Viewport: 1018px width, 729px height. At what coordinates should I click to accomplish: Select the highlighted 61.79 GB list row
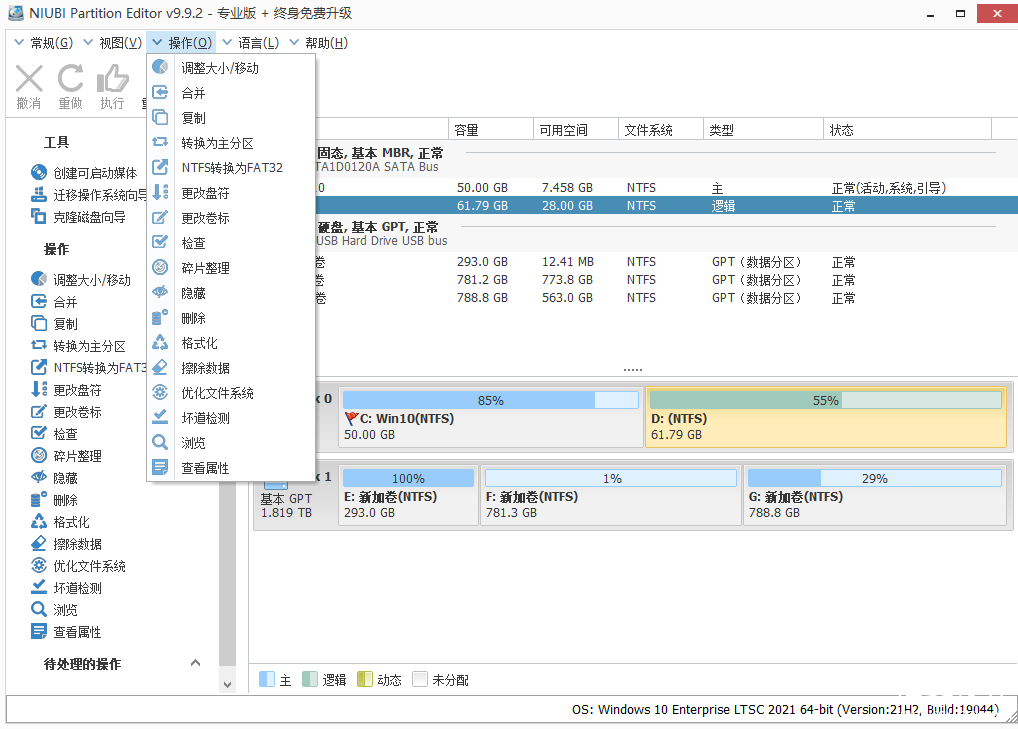coord(667,206)
